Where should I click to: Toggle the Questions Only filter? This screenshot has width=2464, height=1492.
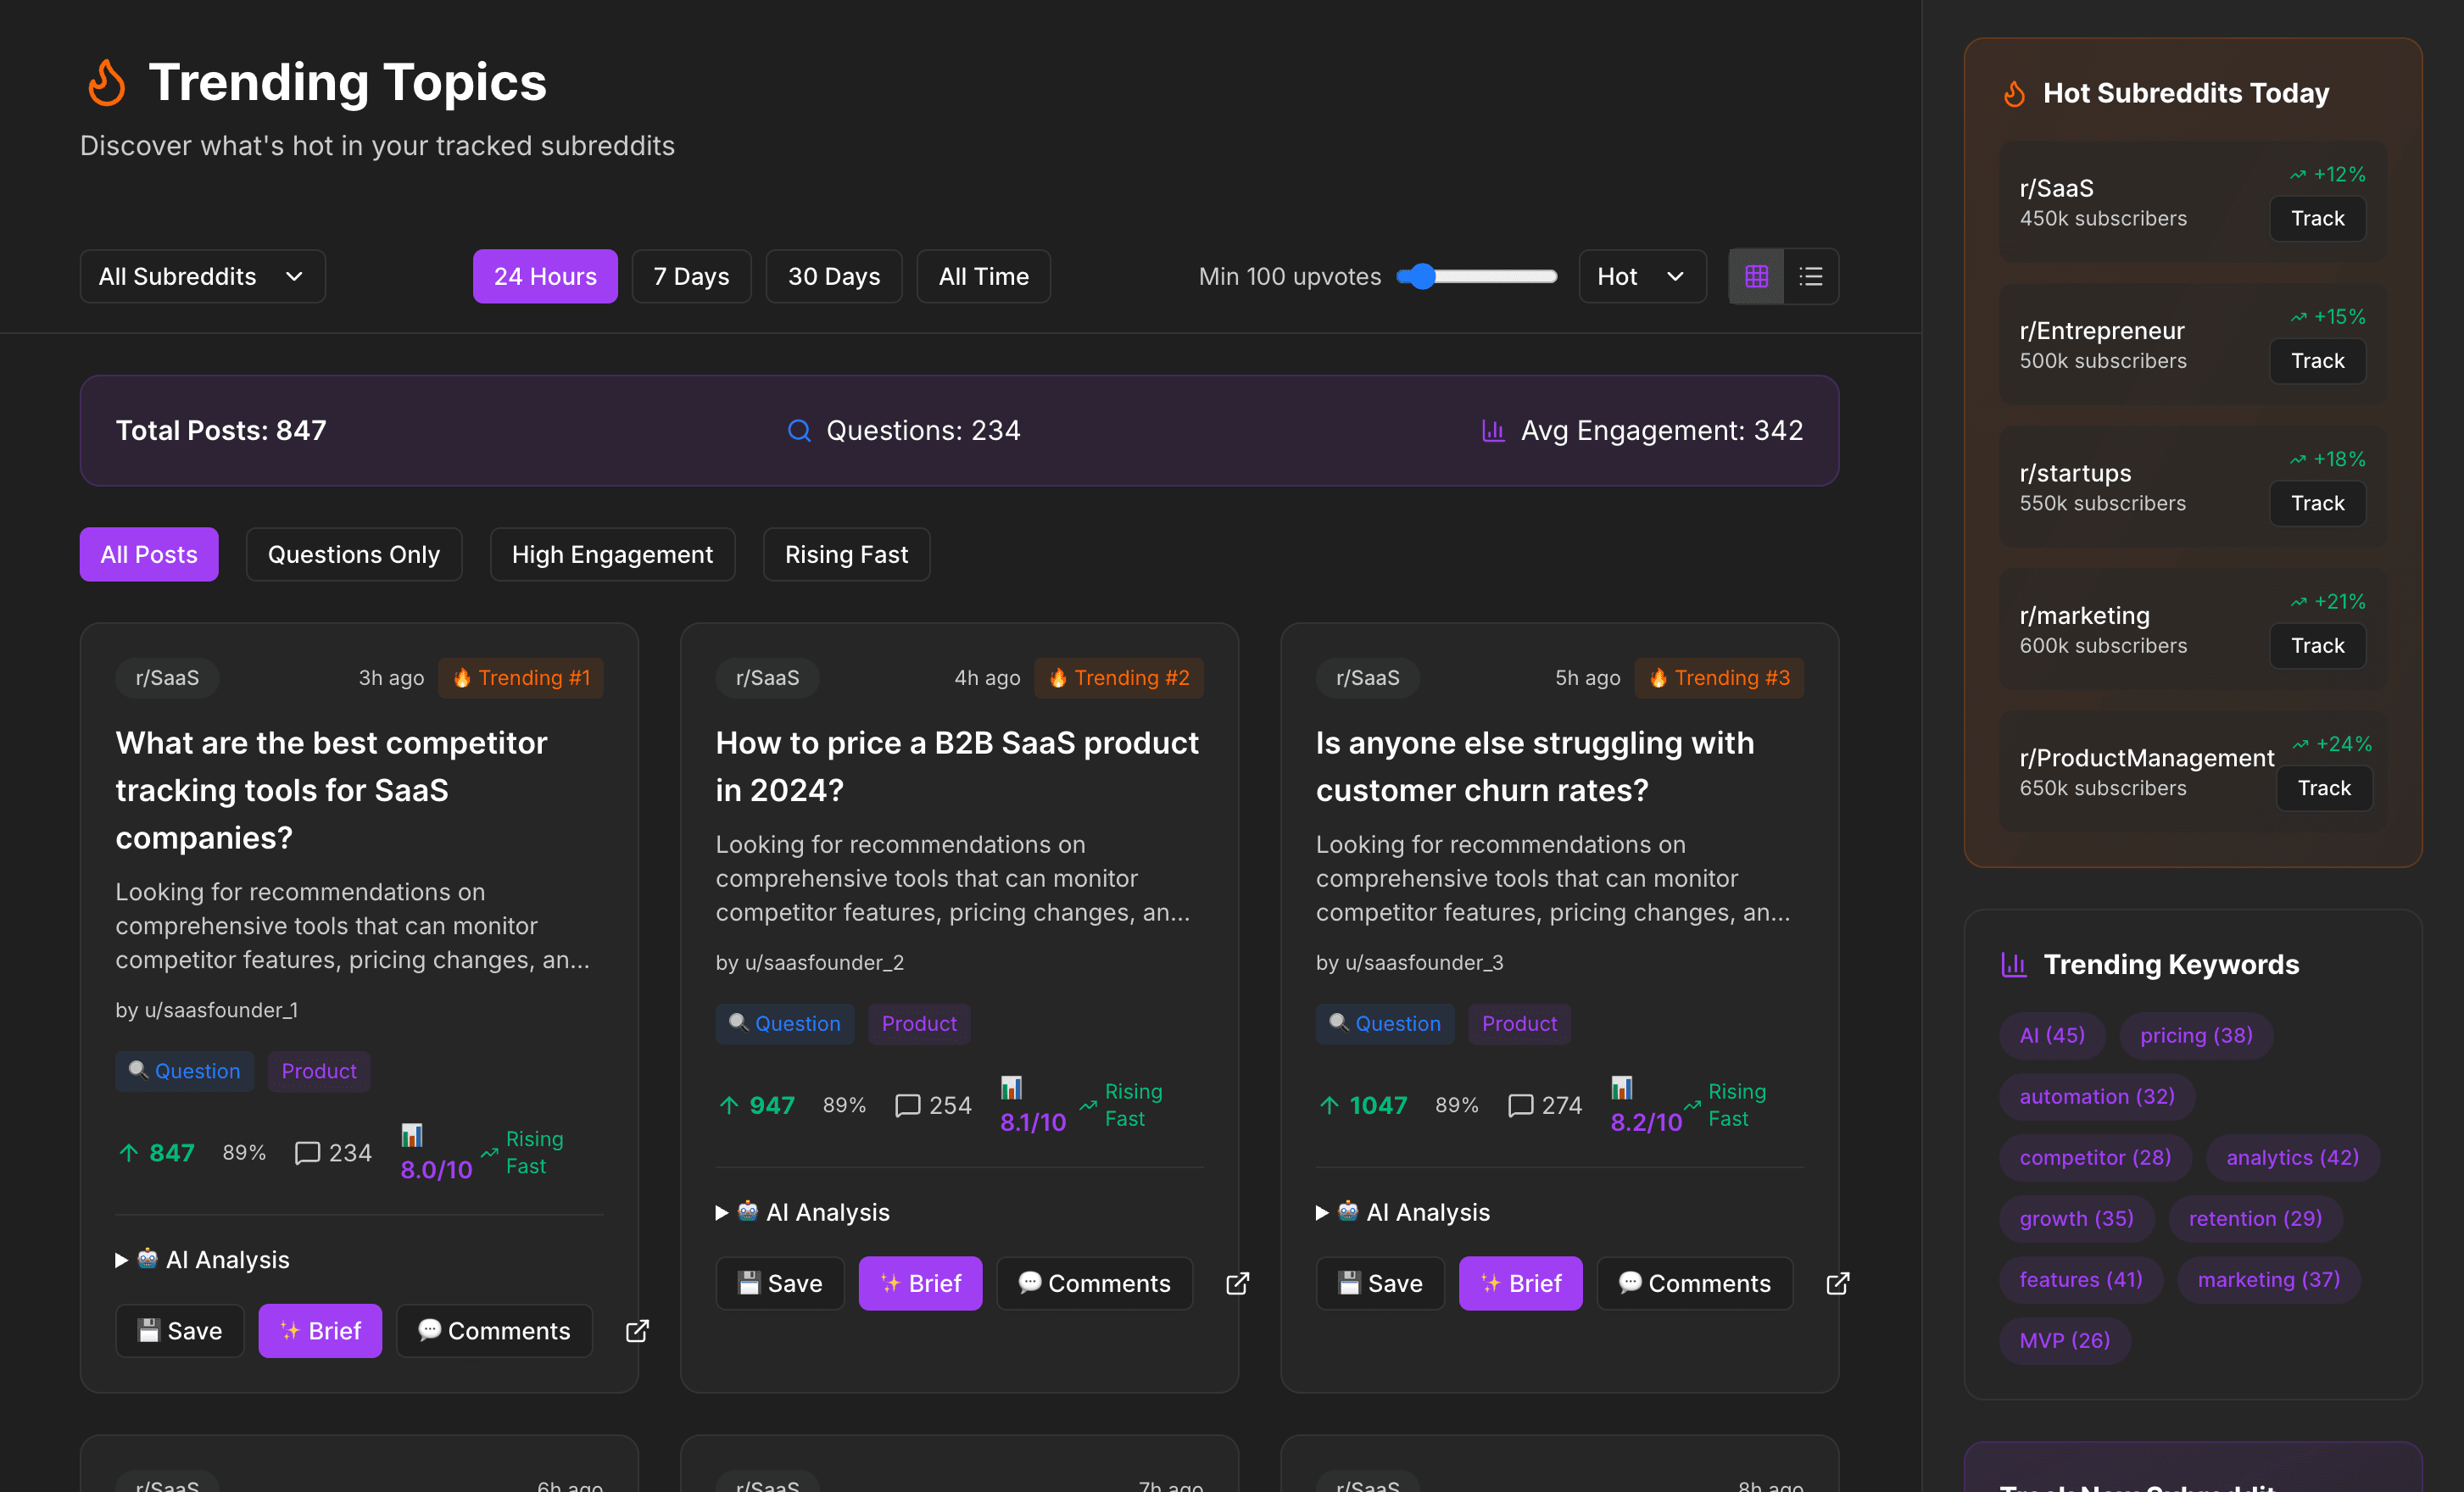[353, 554]
